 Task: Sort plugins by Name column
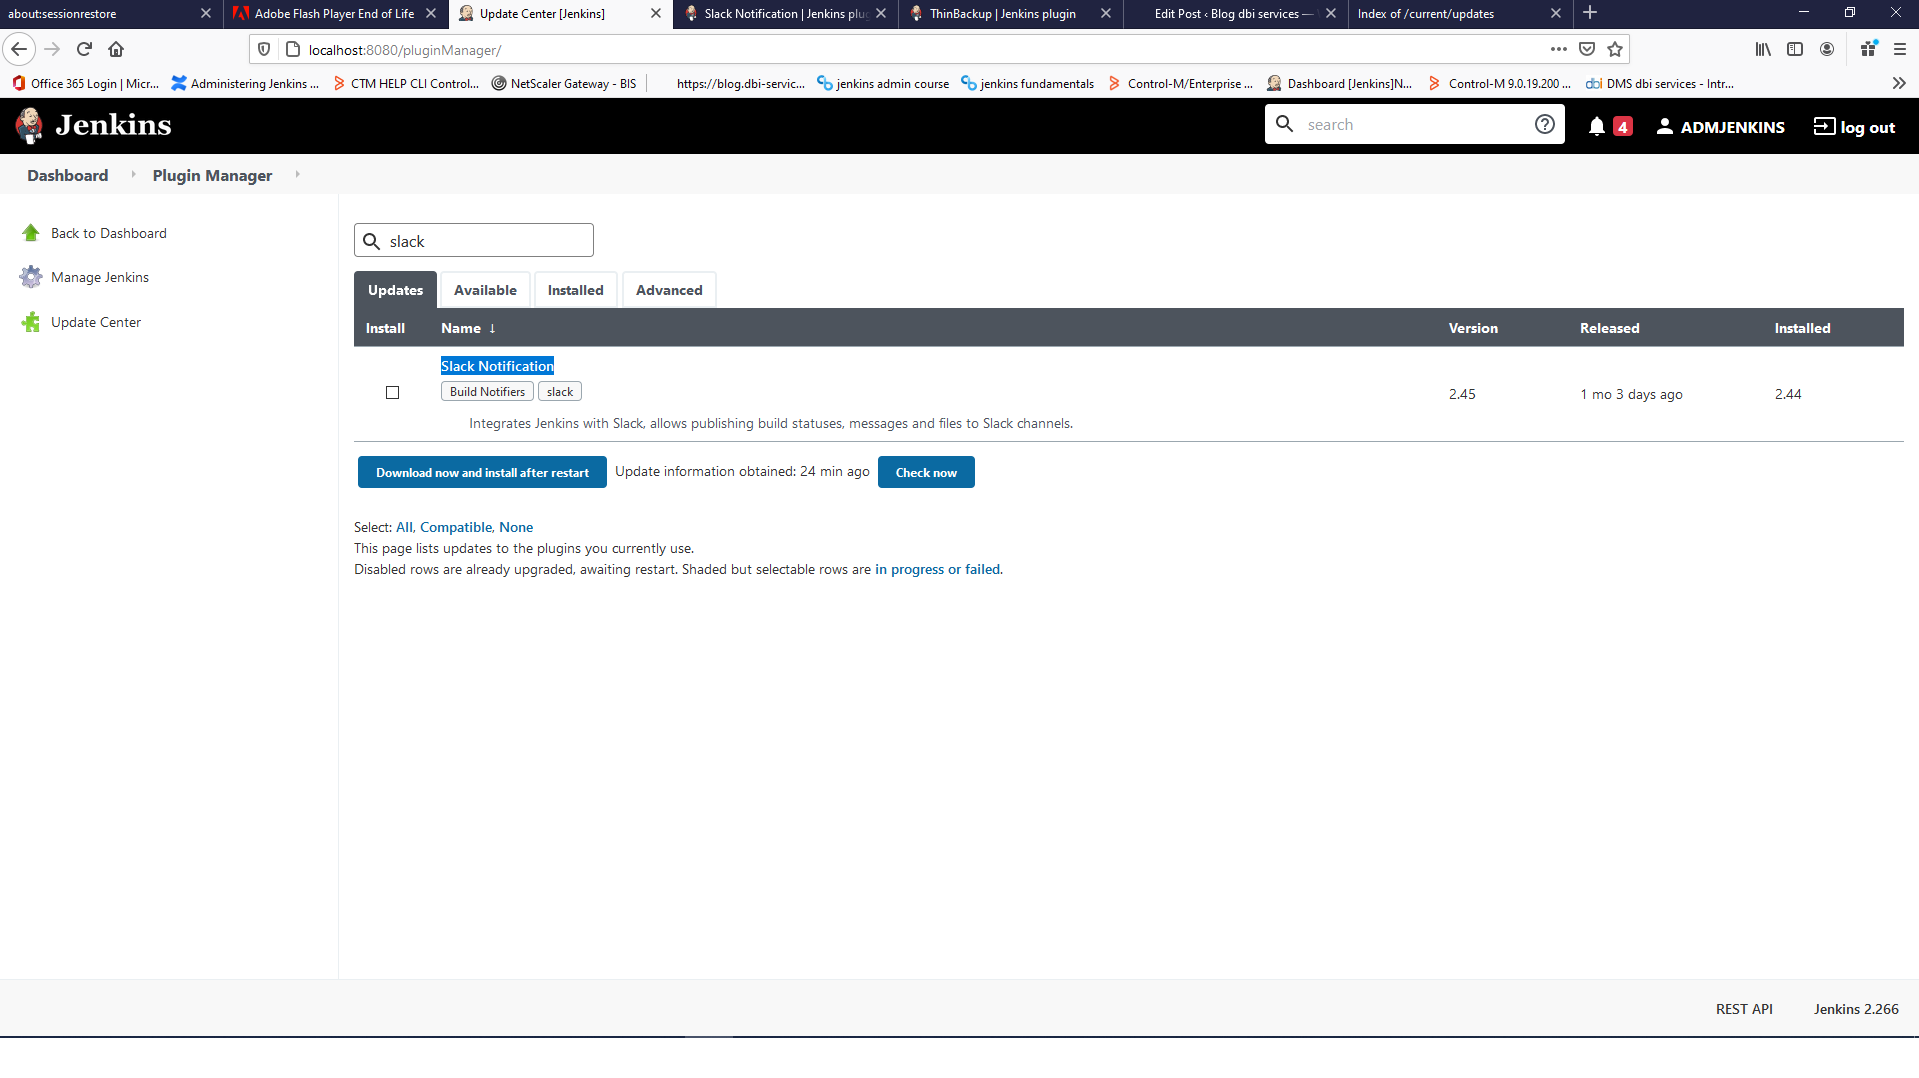pos(467,328)
